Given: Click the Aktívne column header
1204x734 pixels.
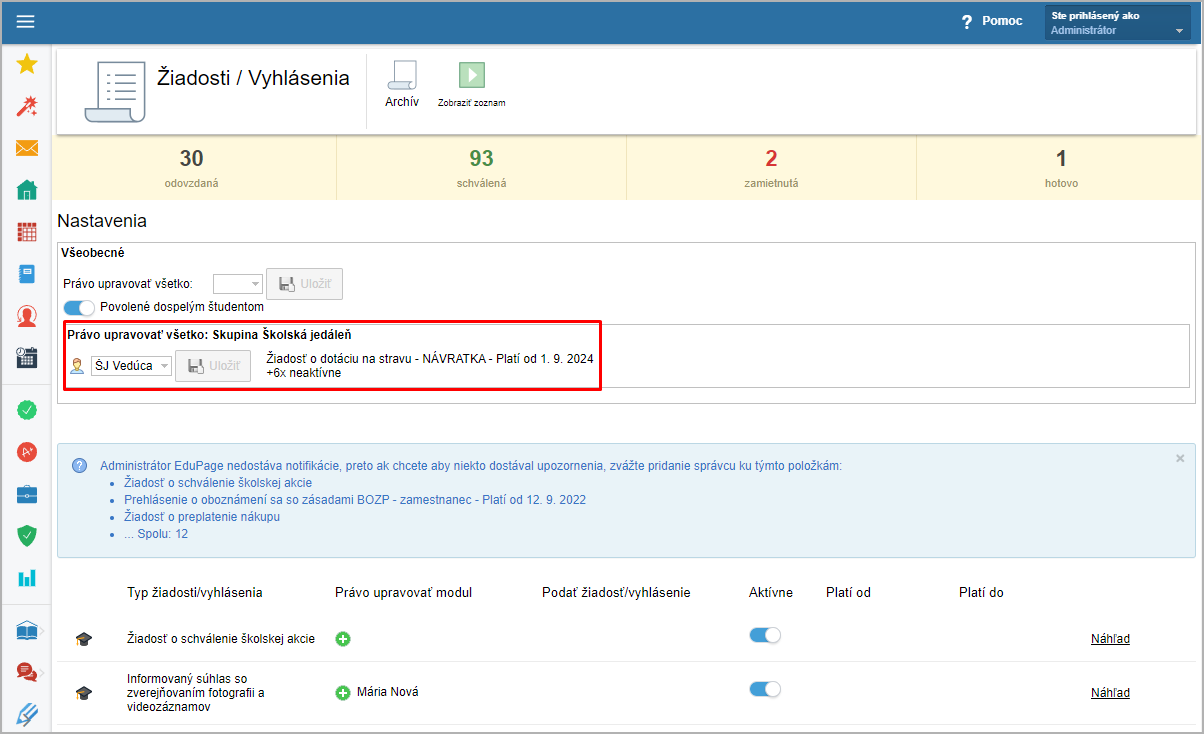Looking at the screenshot, I should click(x=771, y=592).
